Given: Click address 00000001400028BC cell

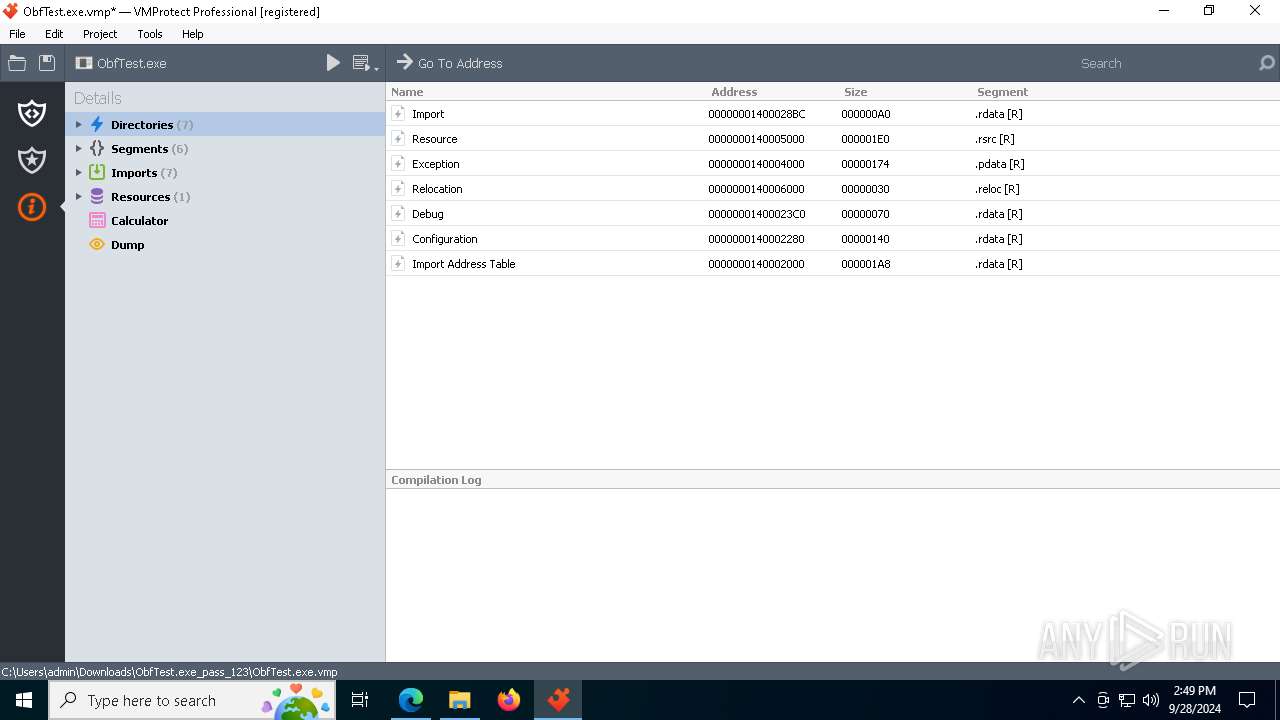Looking at the screenshot, I should pyautogui.click(x=756, y=114).
